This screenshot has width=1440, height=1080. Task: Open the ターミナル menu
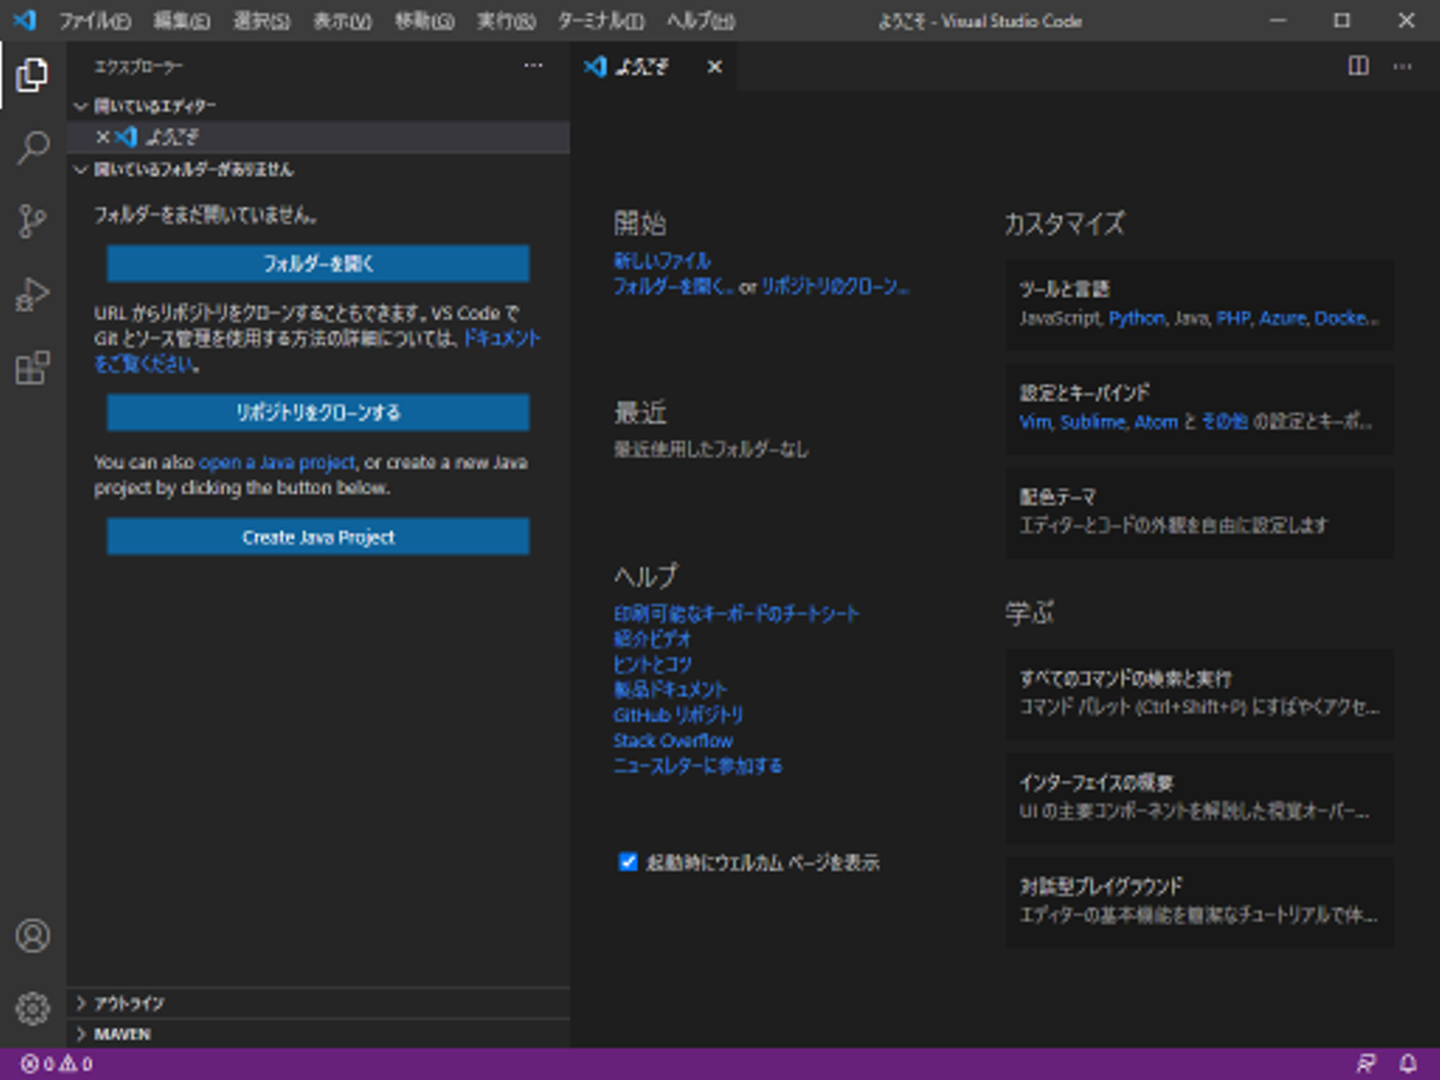point(600,21)
